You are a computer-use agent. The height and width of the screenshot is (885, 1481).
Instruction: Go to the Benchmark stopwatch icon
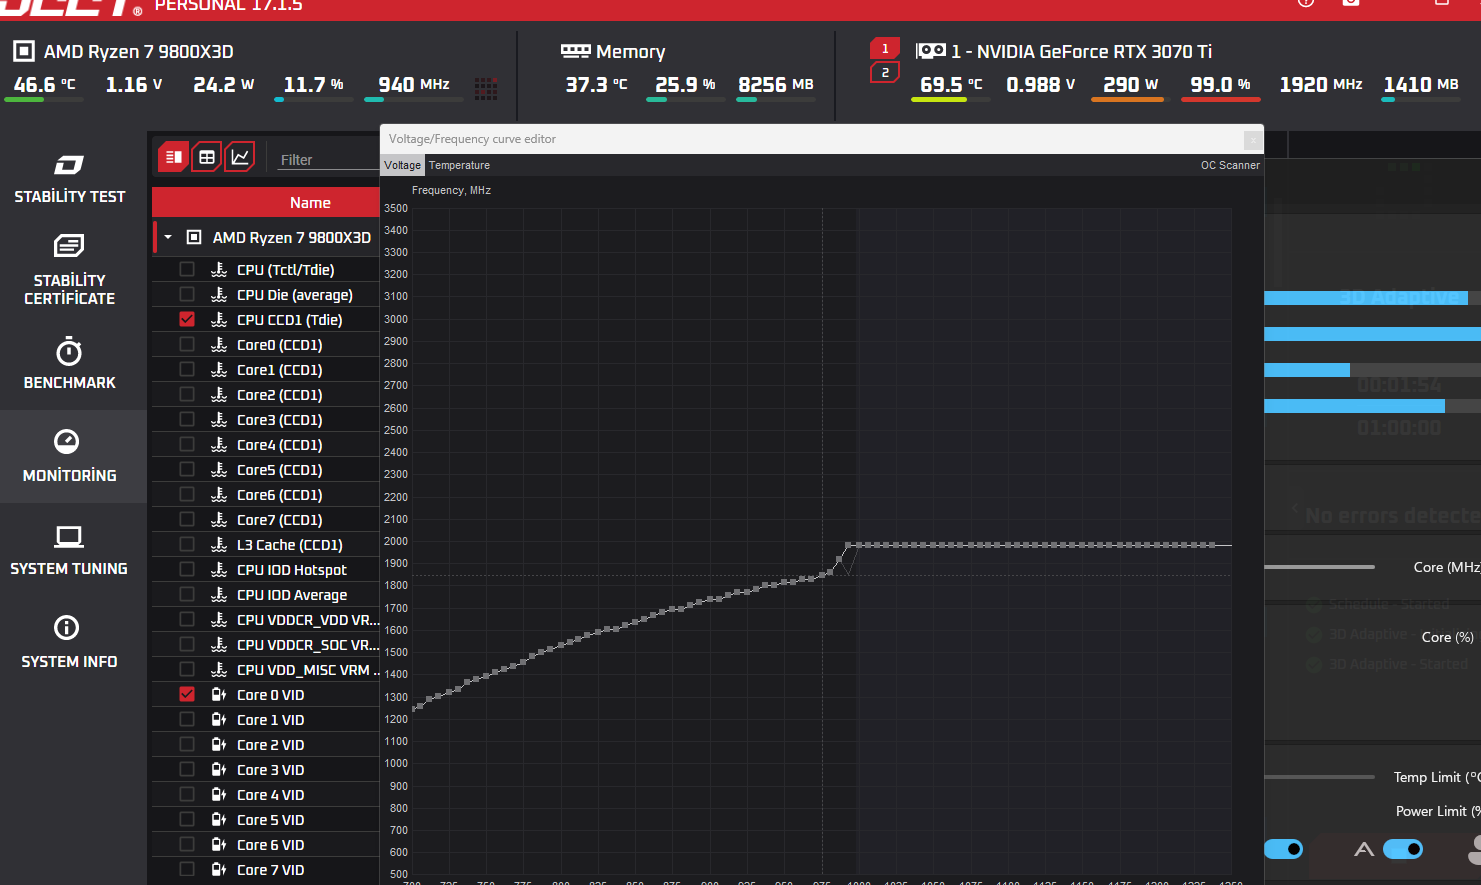coord(69,352)
